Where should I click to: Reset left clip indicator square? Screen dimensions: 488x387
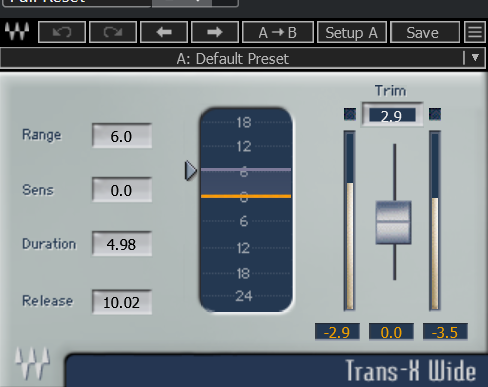point(350,114)
